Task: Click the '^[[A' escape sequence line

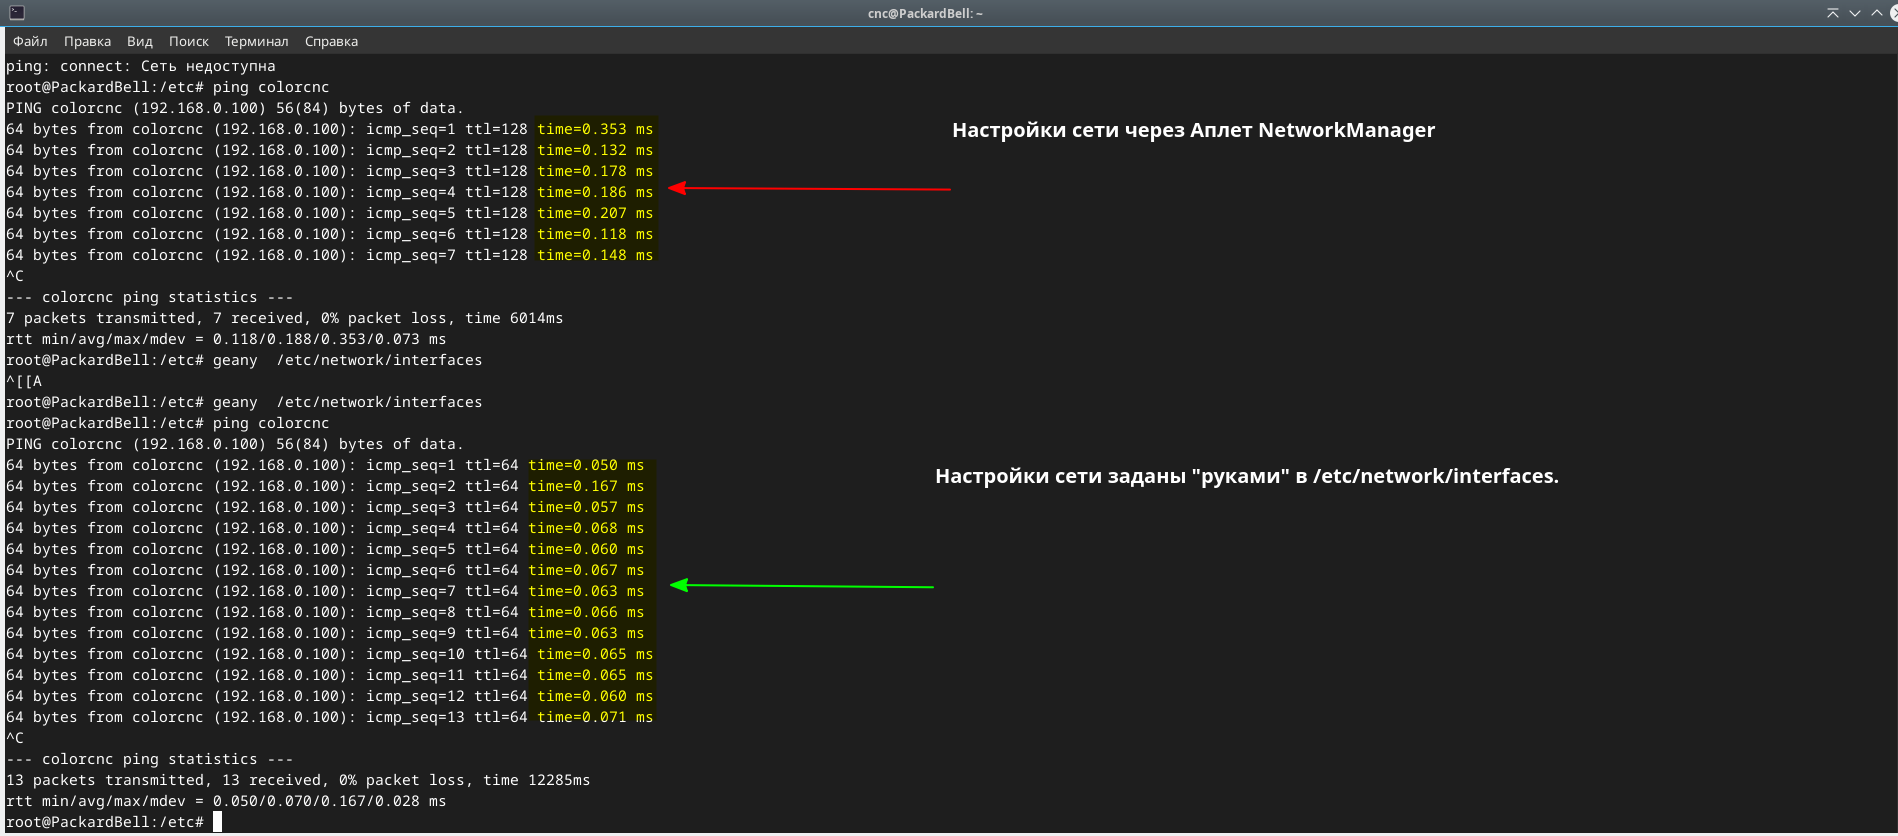Action: [x=24, y=381]
